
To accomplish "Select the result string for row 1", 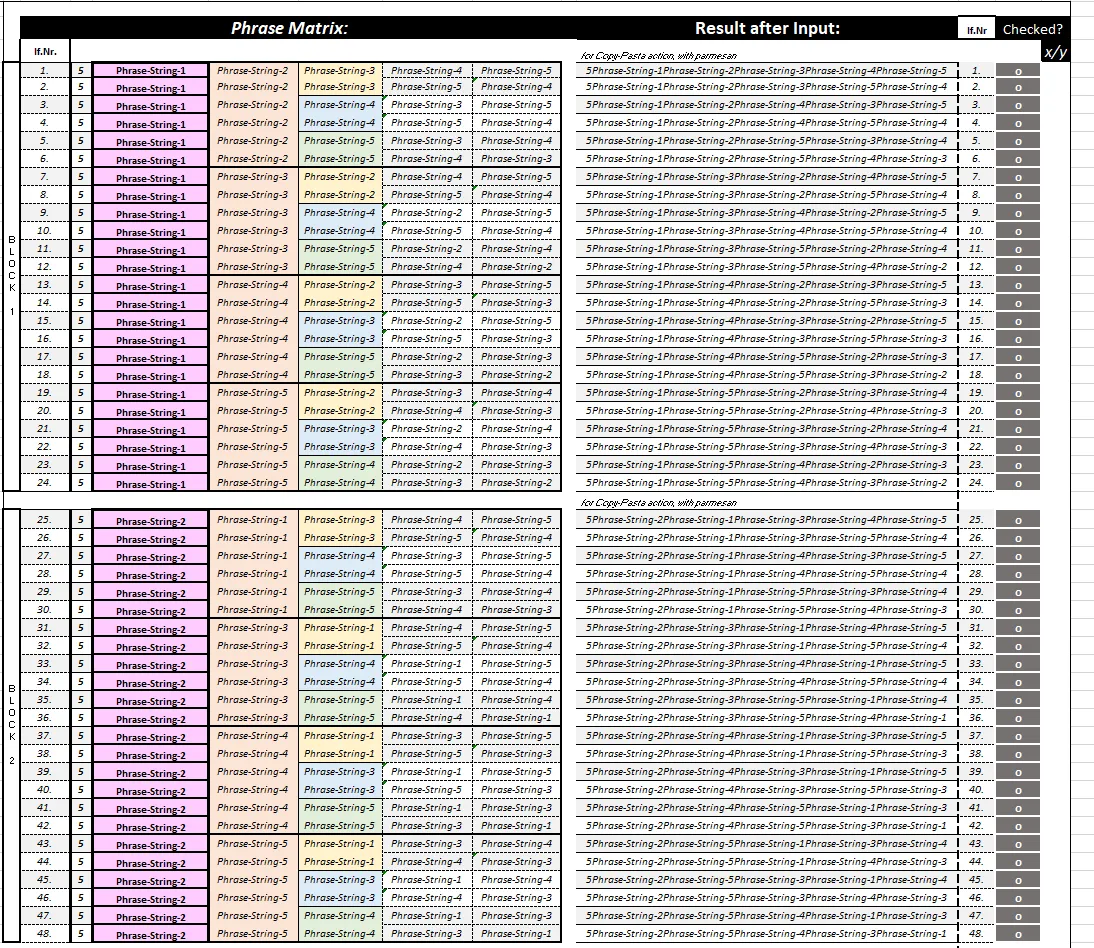I will click(767, 70).
